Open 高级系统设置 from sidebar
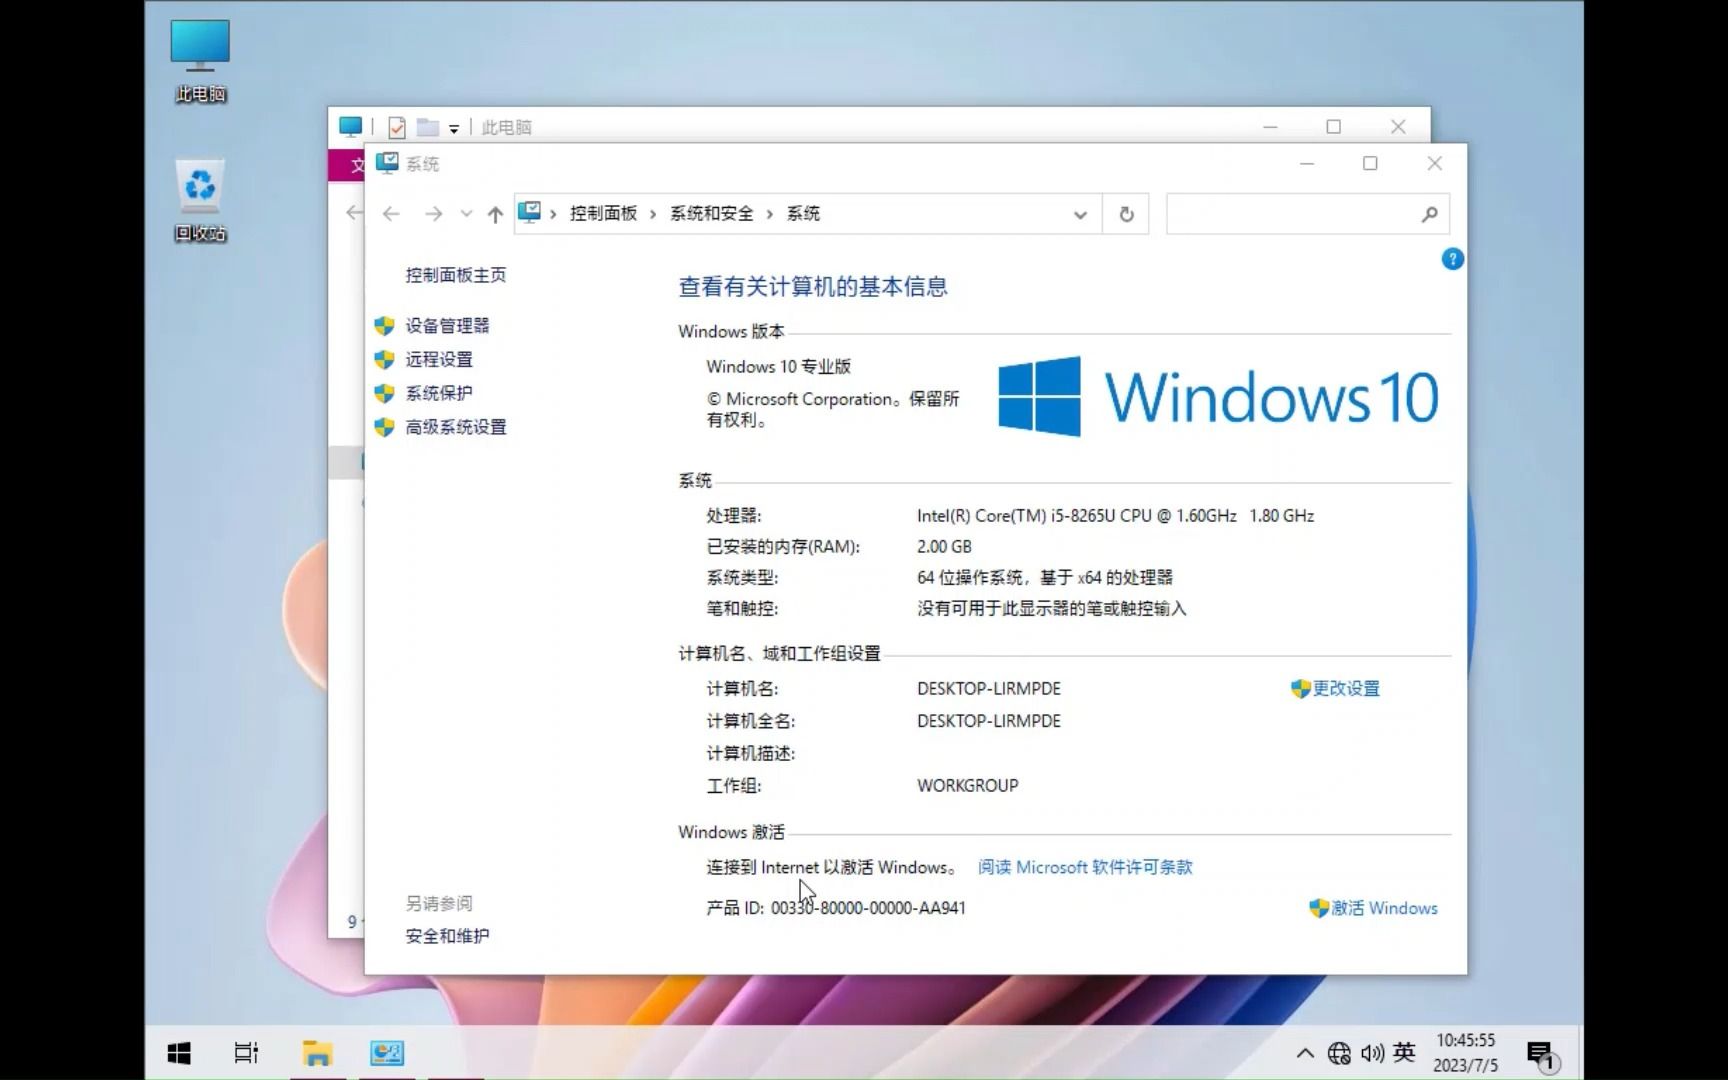 455,428
